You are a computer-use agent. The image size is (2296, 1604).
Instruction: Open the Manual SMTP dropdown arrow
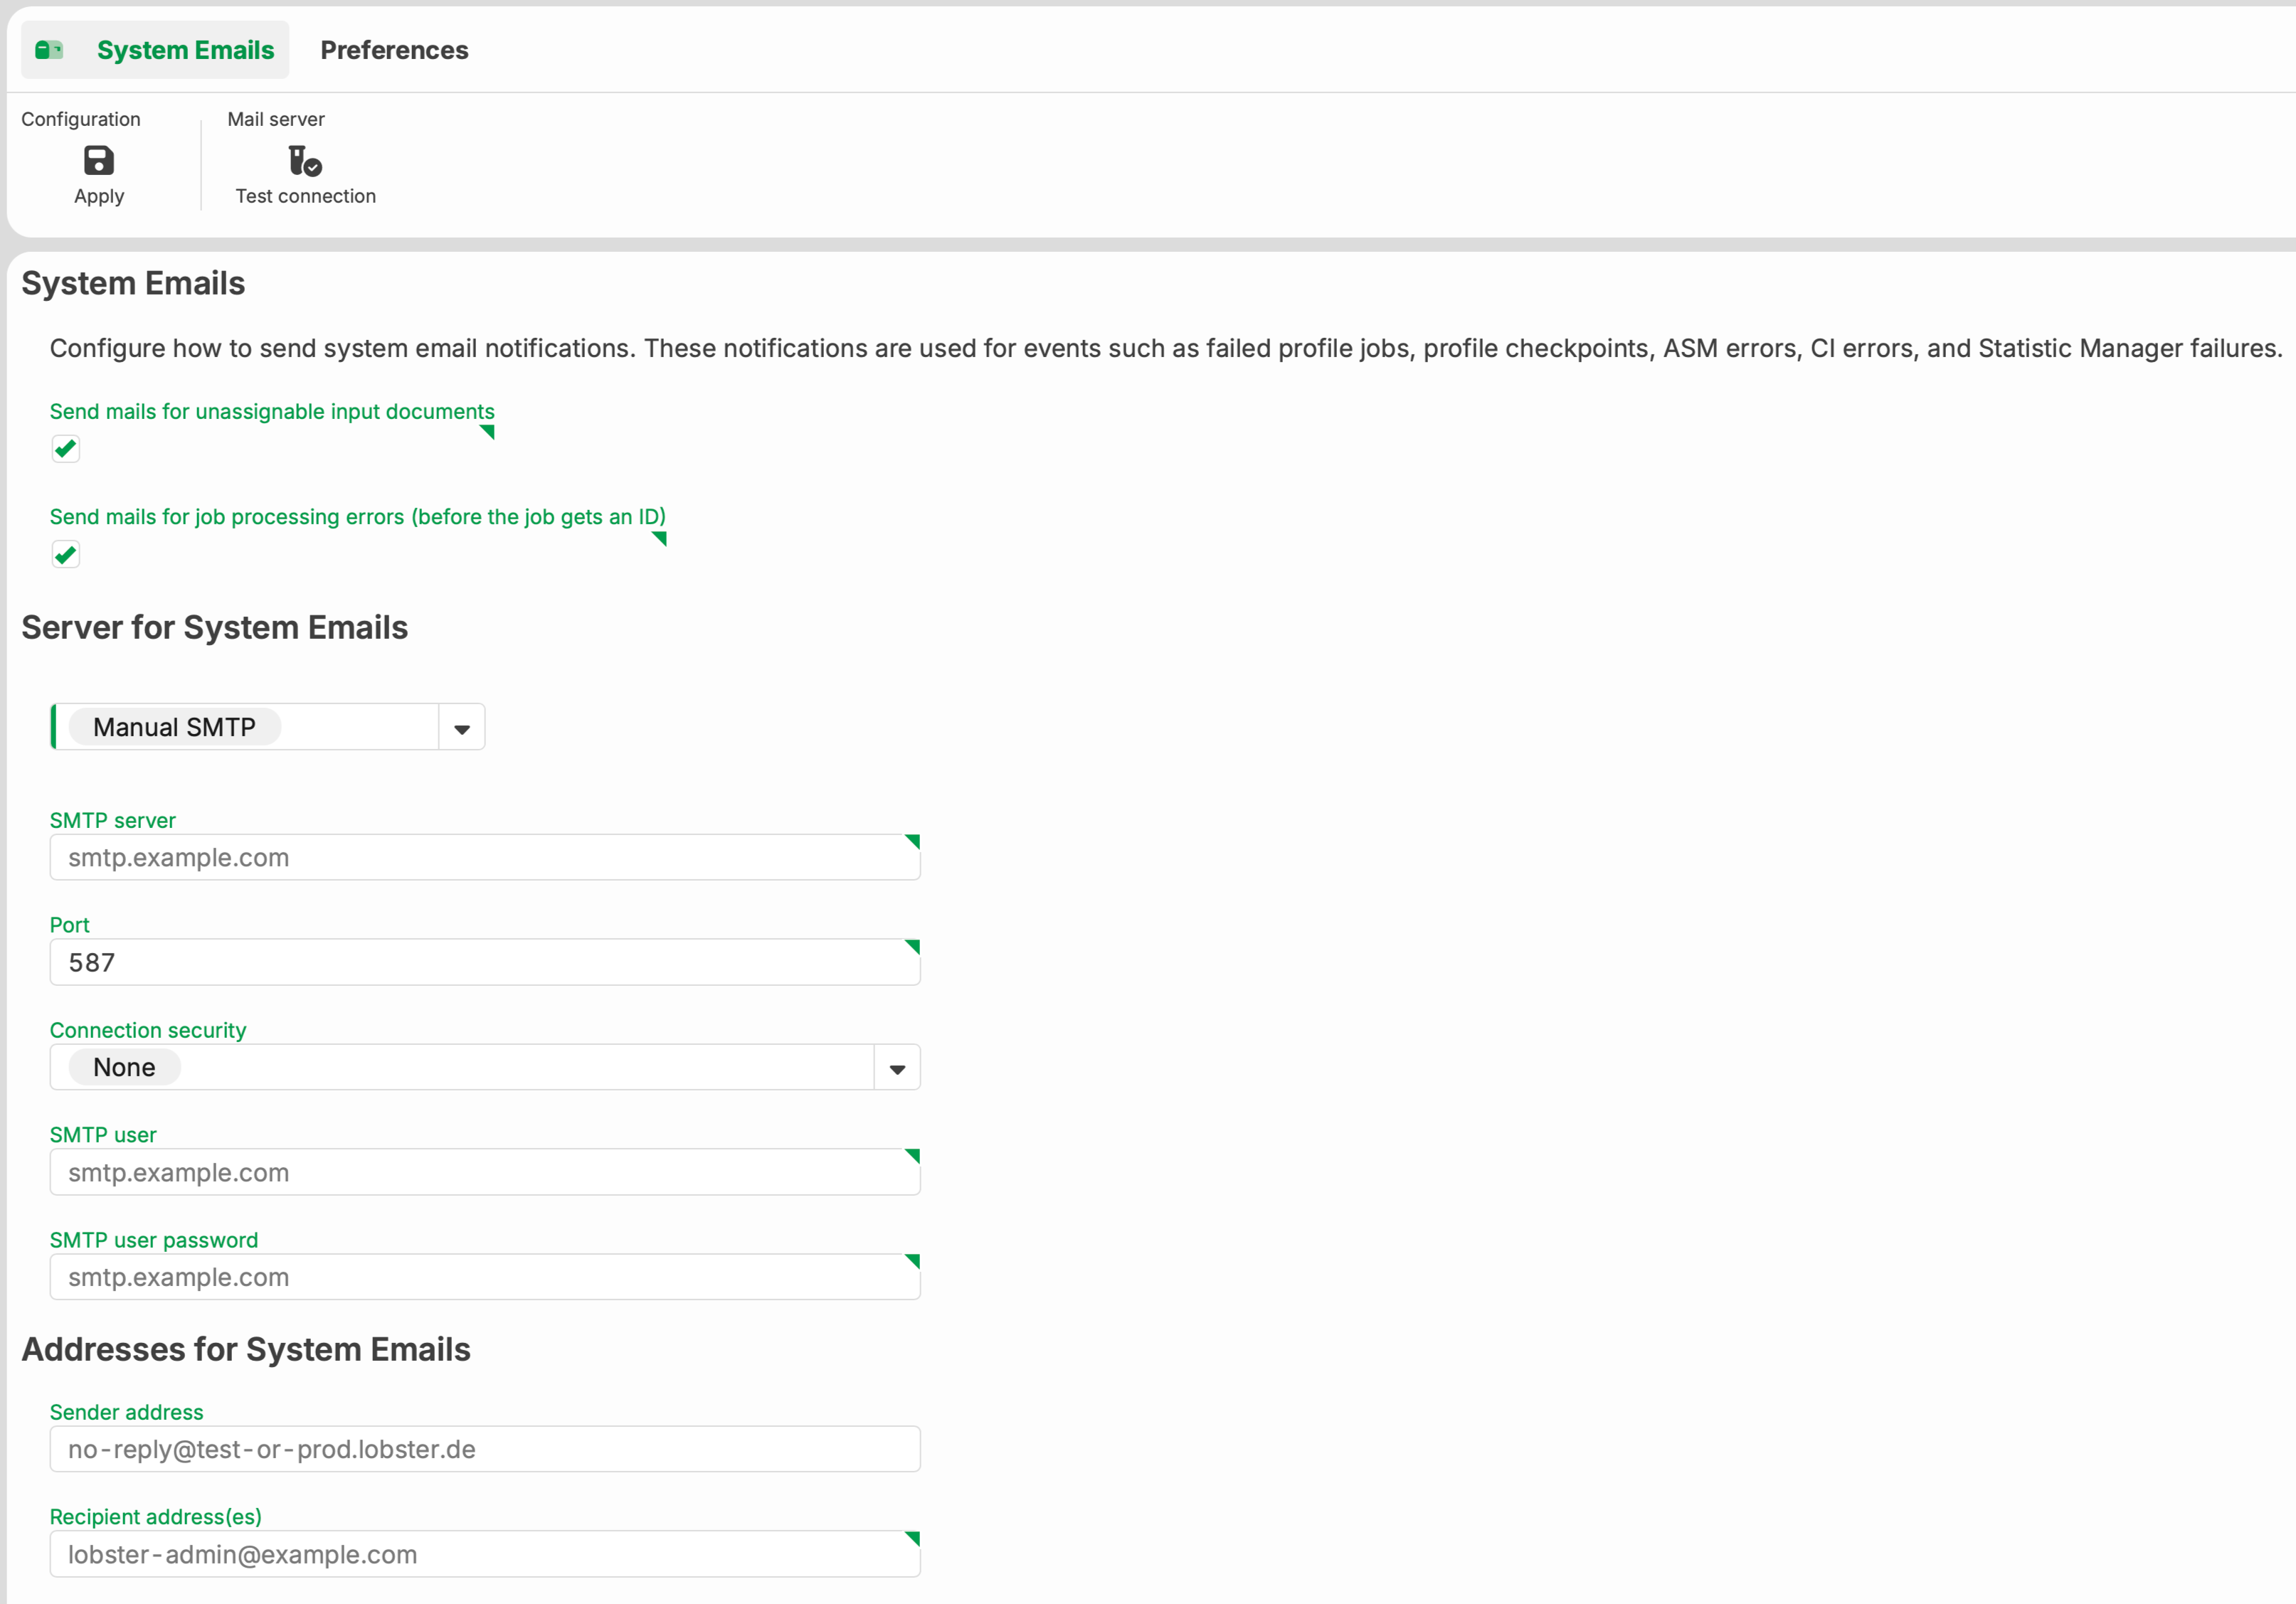[462, 728]
